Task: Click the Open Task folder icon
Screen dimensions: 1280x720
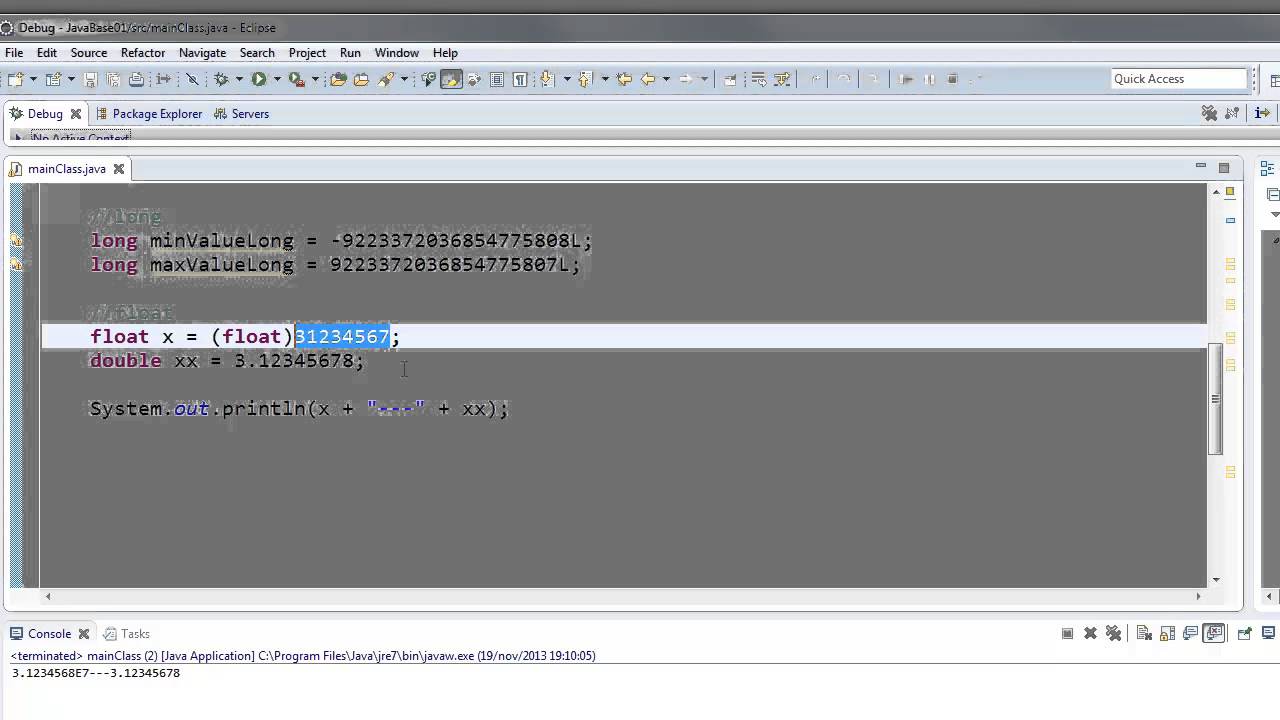Action: coord(361,79)
